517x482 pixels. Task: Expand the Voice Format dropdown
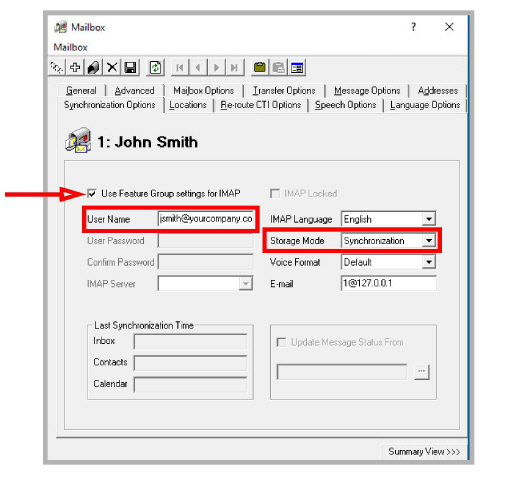tap(429, 262)
